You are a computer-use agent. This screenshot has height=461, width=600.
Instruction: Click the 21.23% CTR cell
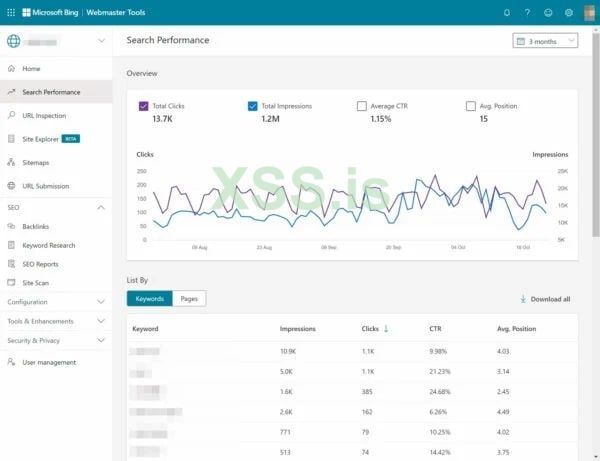click(x=440, y=371)
